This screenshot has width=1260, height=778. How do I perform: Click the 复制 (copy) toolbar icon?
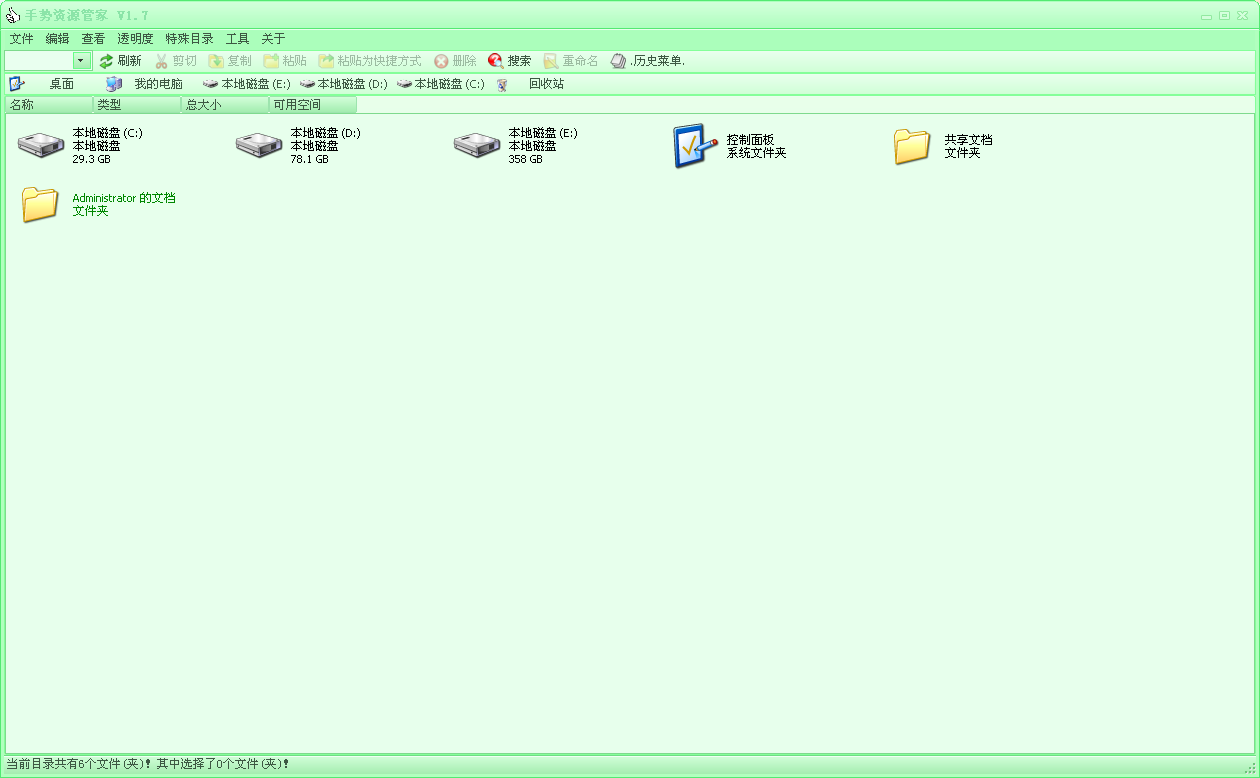(216, 61)
